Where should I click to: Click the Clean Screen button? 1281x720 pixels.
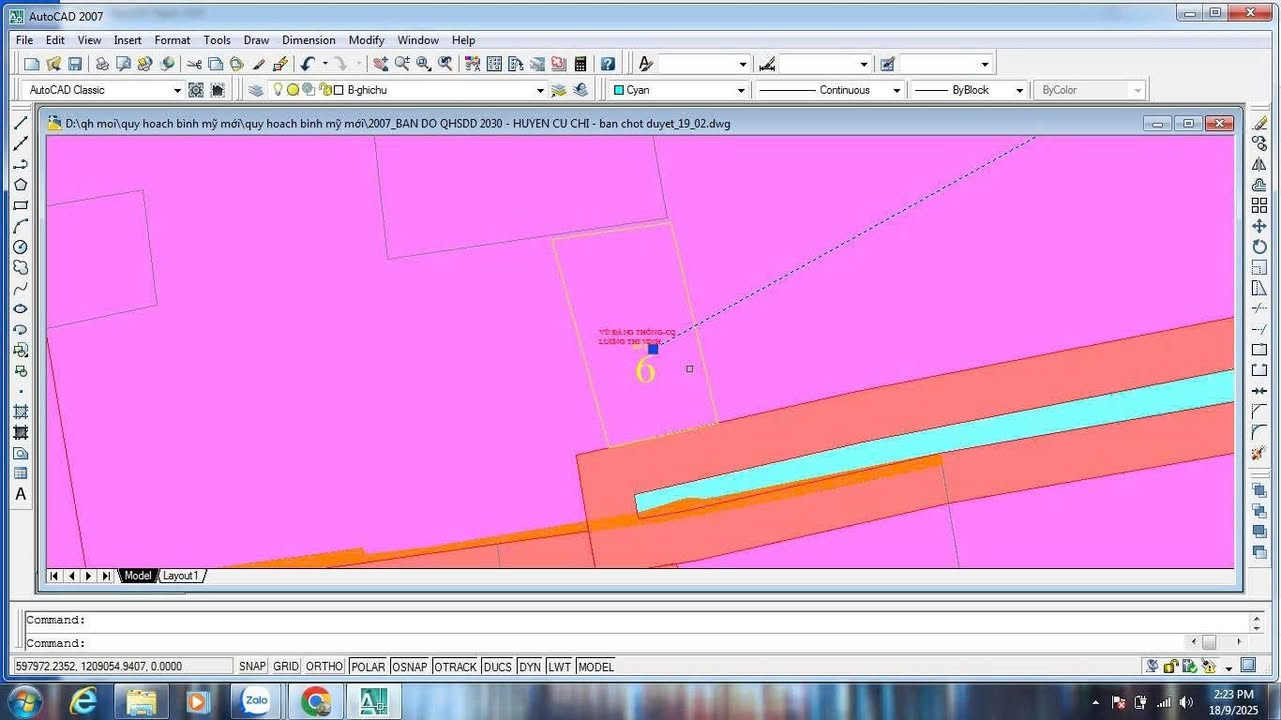[1248, 665]
